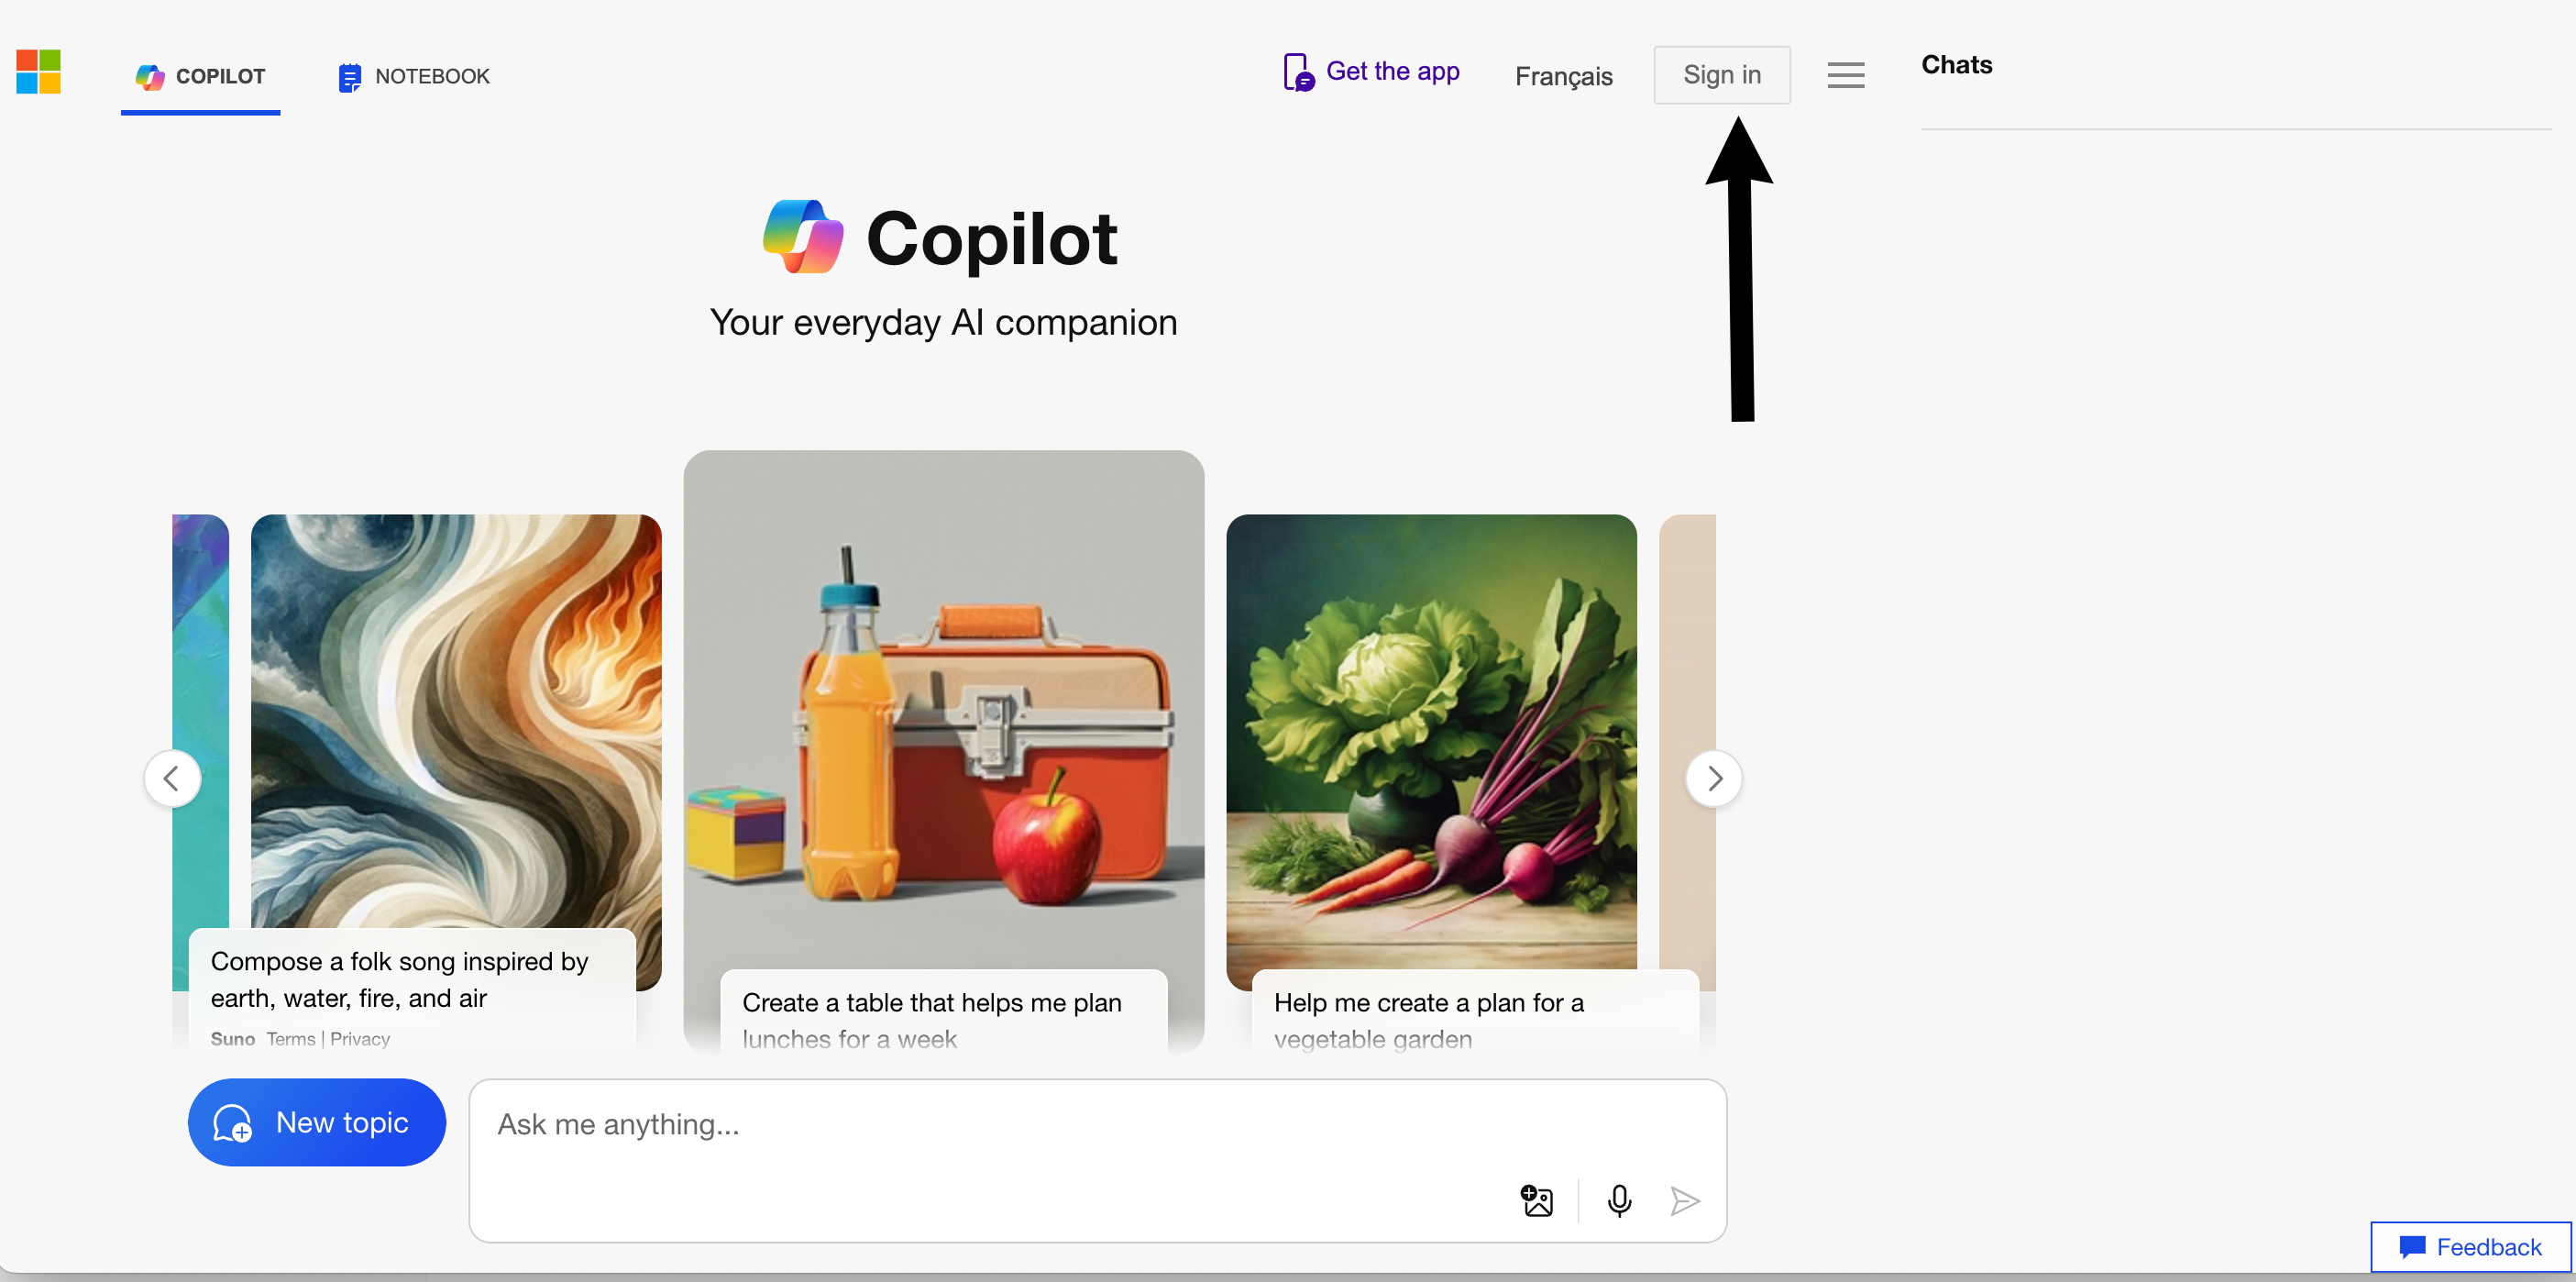Click the hamburger menu toggle
2576x1282 pixels.
pyautogui.click(x=1844, y=75)
